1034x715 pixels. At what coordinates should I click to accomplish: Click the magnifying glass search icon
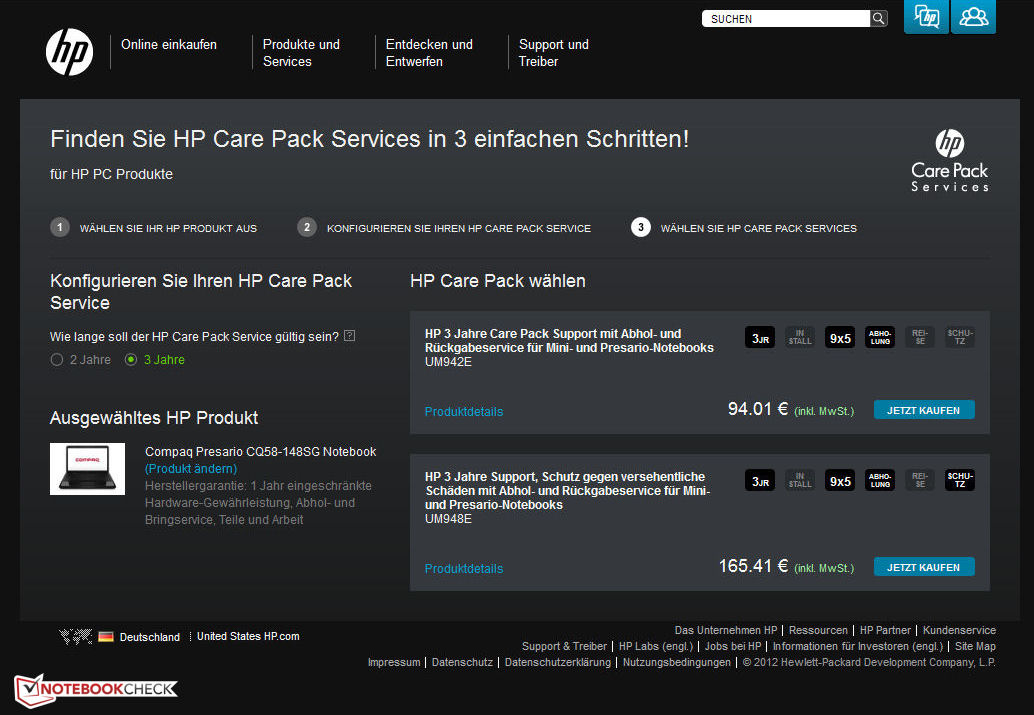pyautogui.click(x=879, y=18)
